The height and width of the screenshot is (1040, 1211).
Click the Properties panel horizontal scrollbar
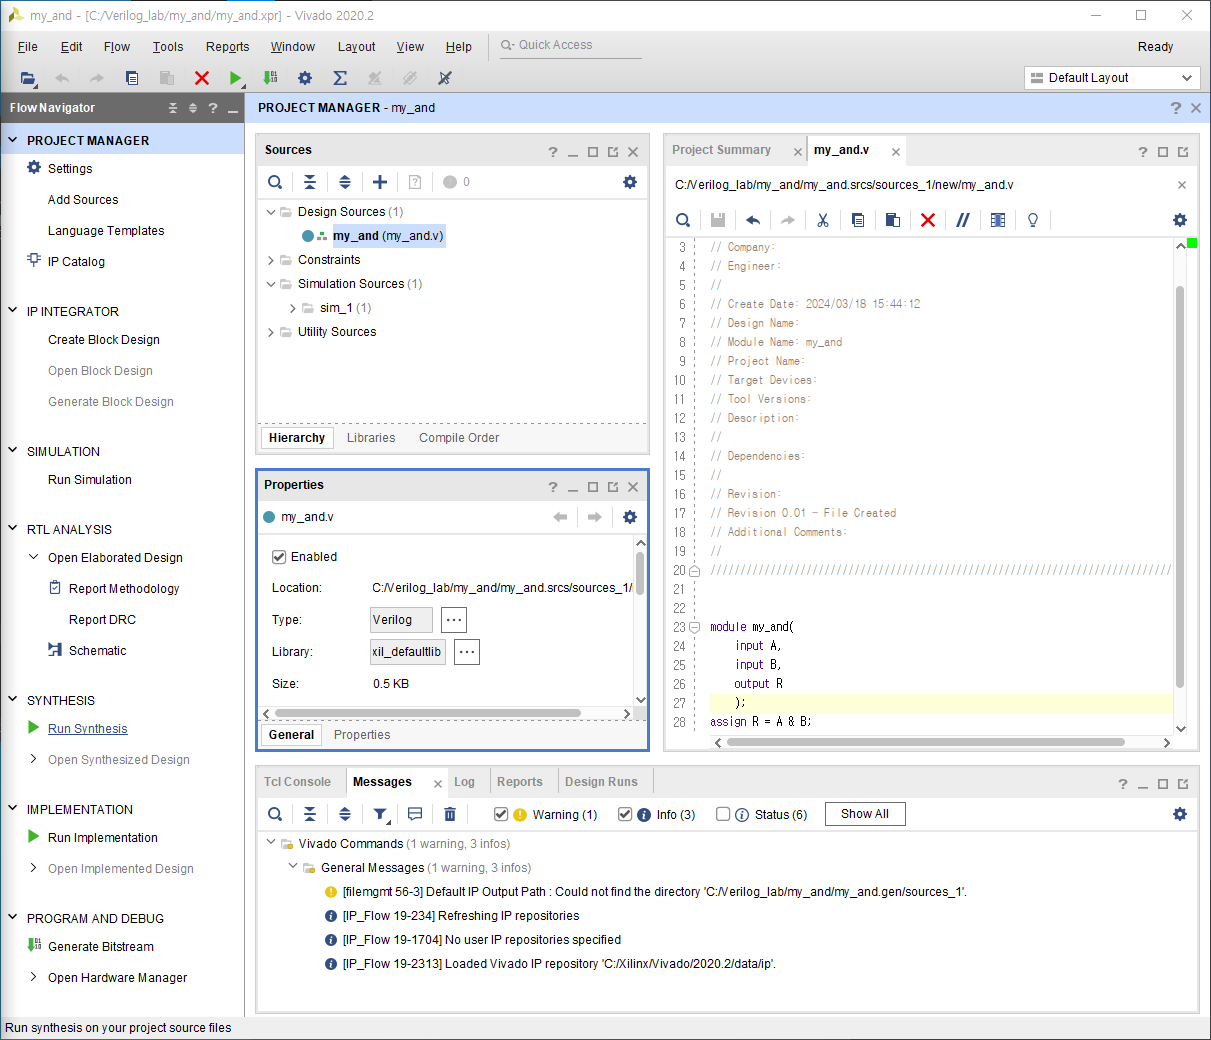pyautogui.click(x=428, y=713)
